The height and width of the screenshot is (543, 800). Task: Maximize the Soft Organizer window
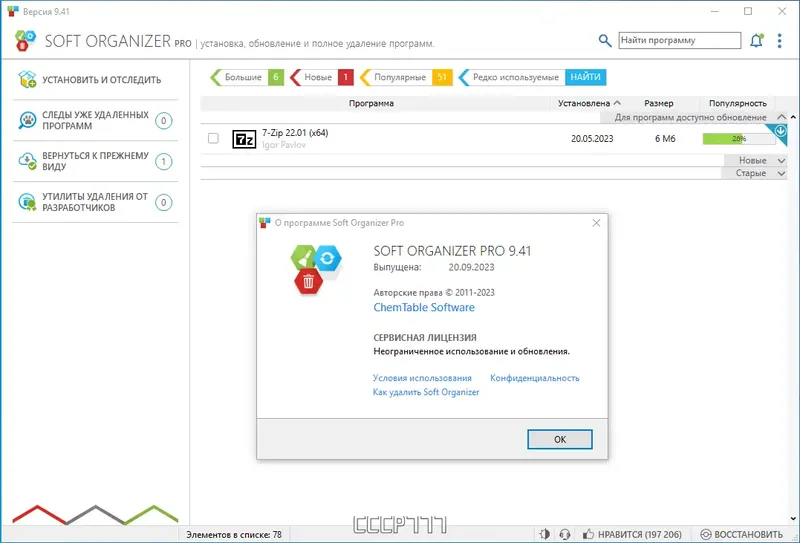pyautogui.click(x=748, y=11)
